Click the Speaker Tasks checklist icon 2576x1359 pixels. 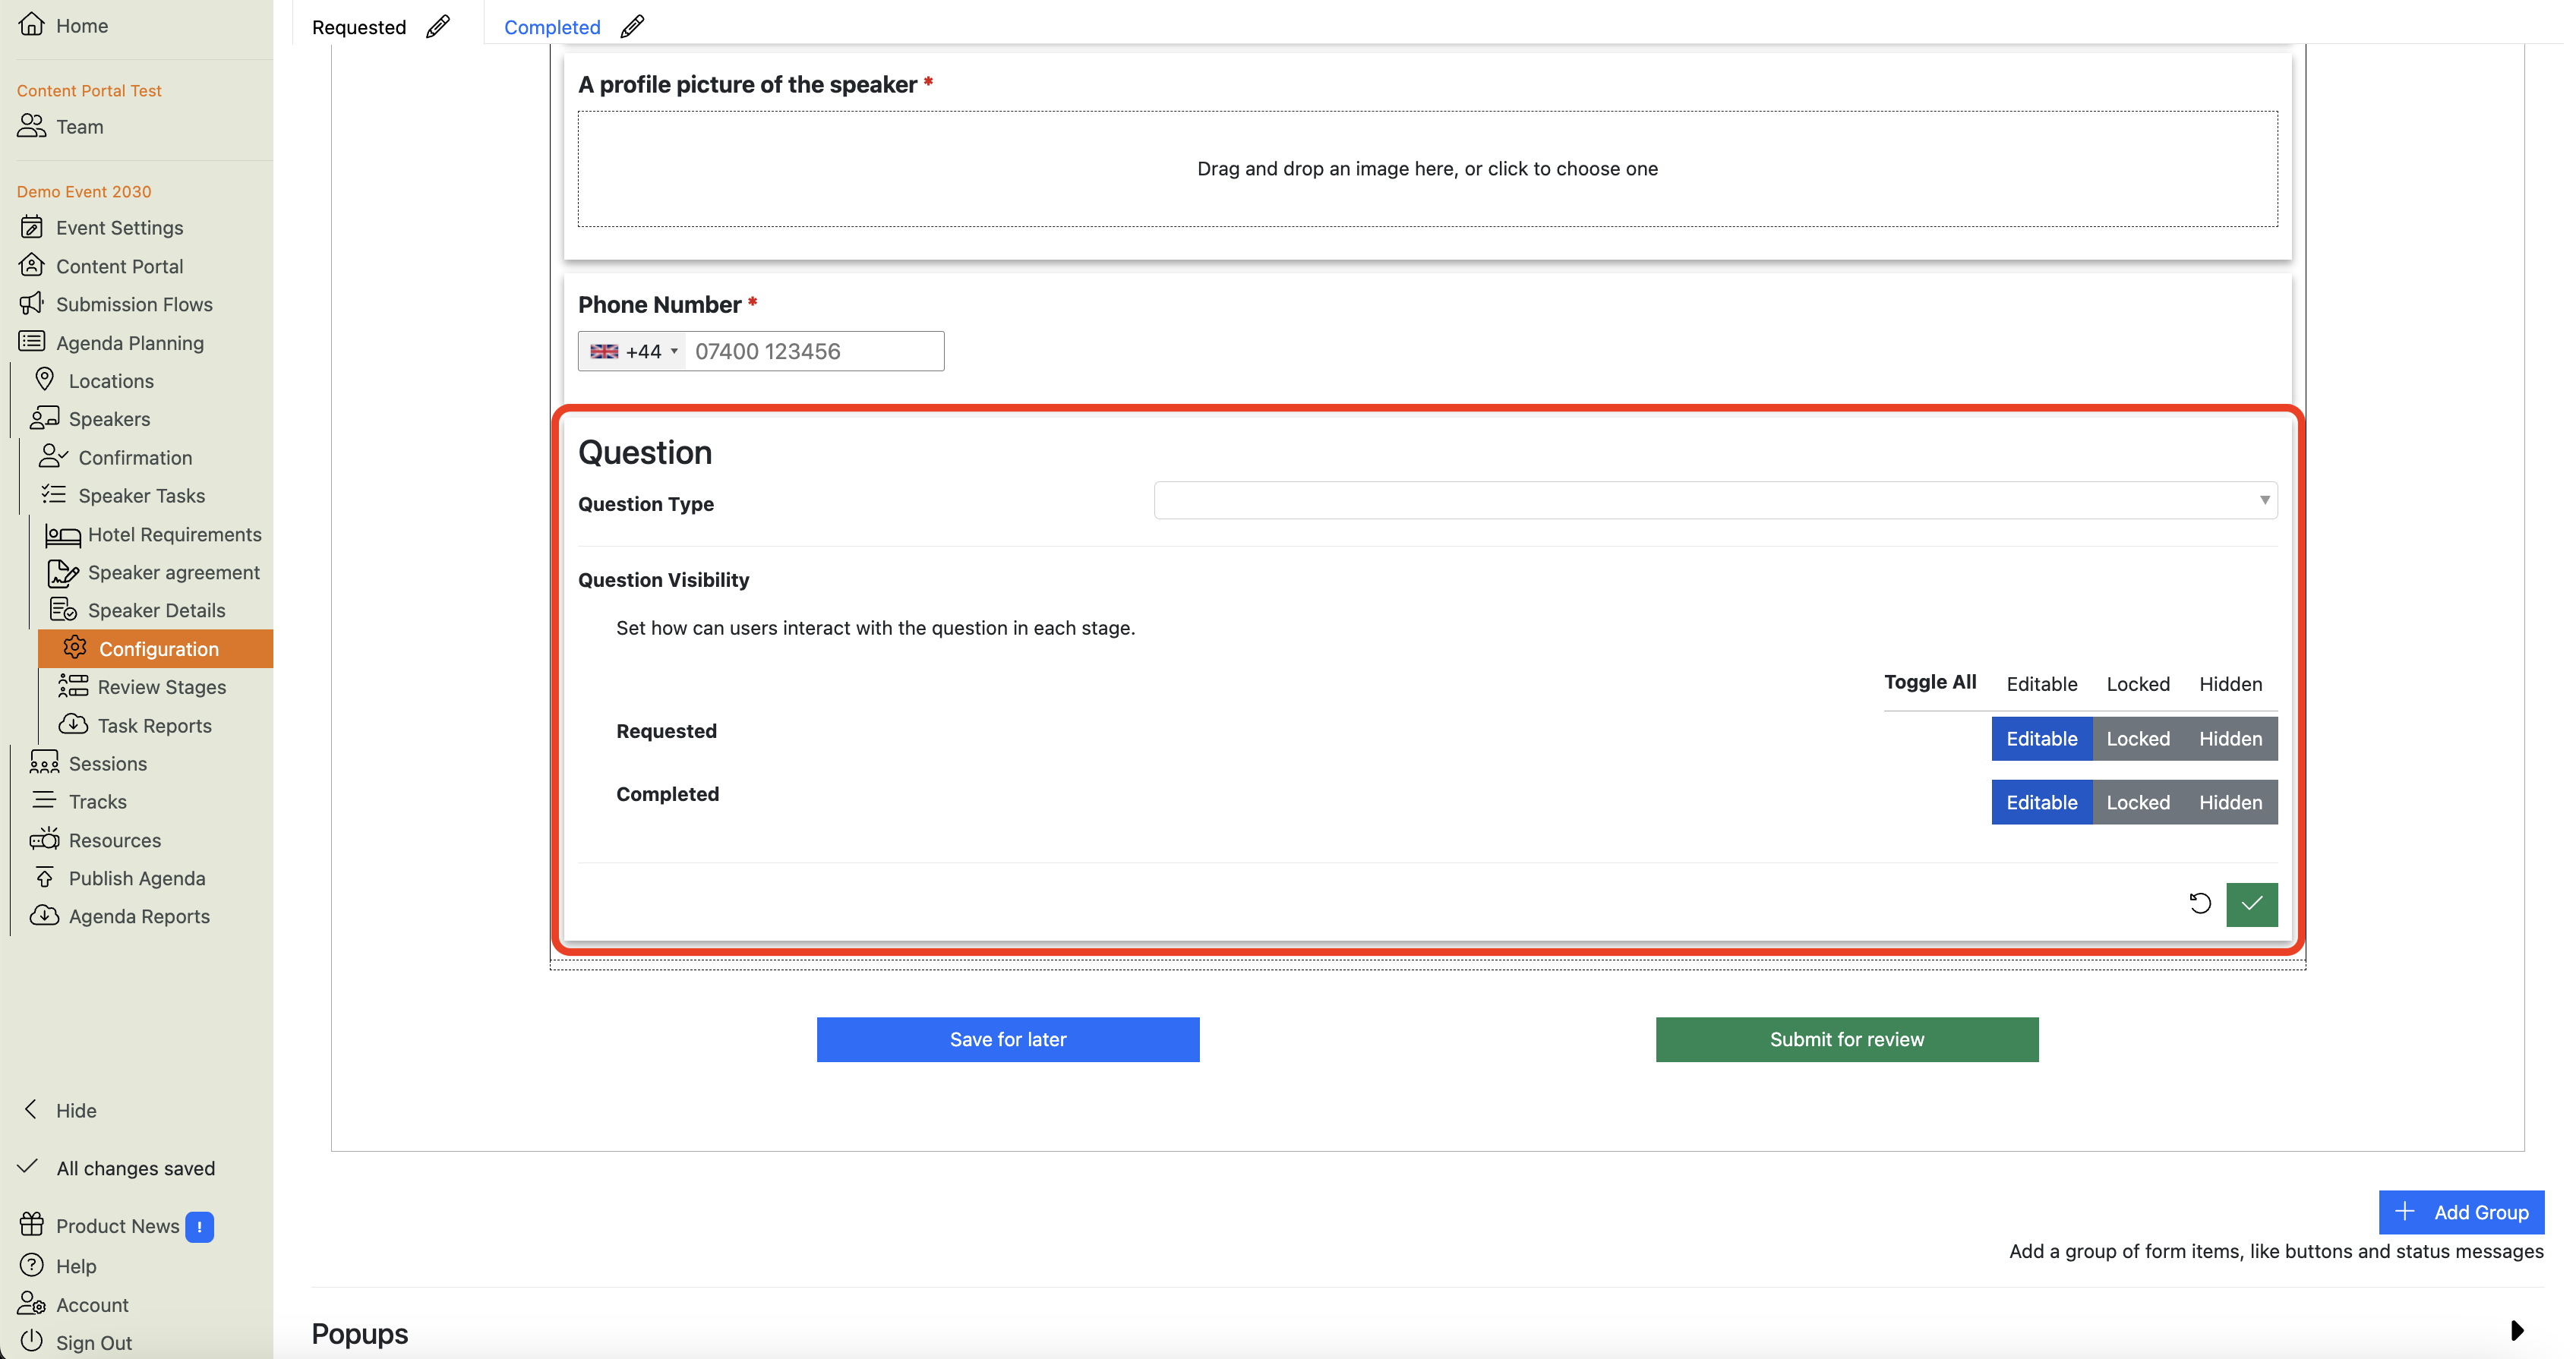coord(54,494)
